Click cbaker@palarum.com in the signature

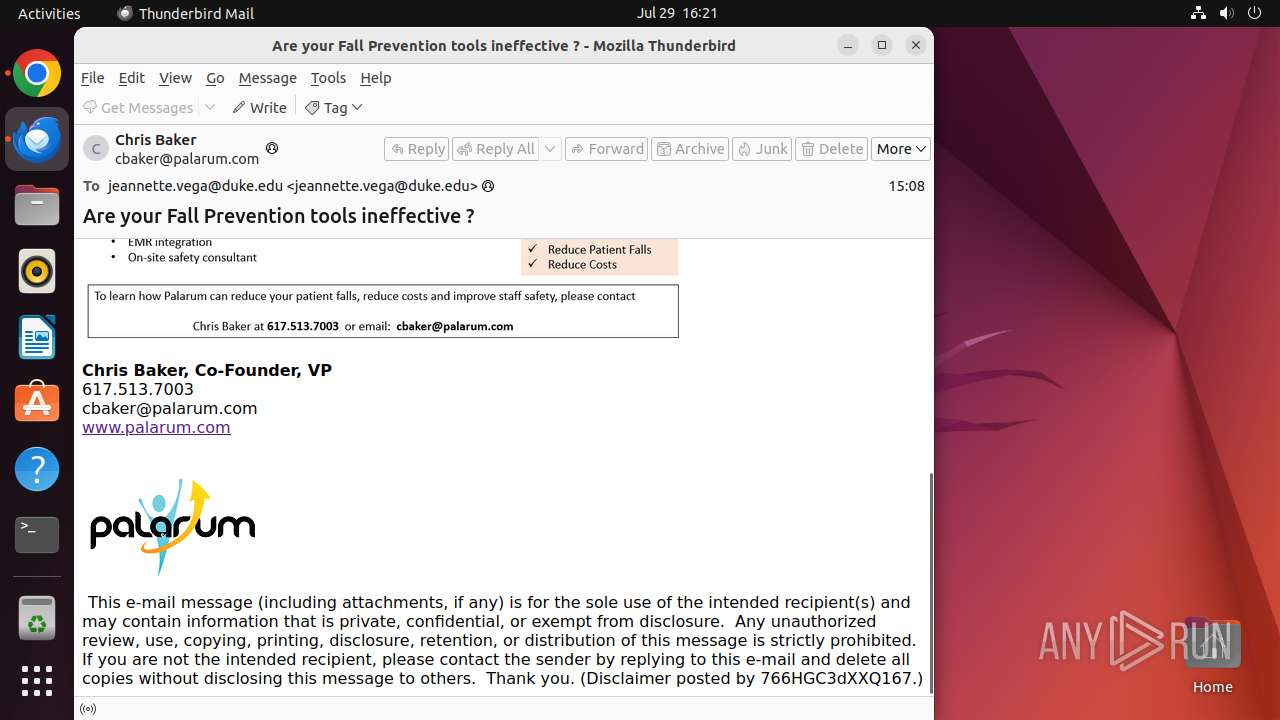point(170,408)
